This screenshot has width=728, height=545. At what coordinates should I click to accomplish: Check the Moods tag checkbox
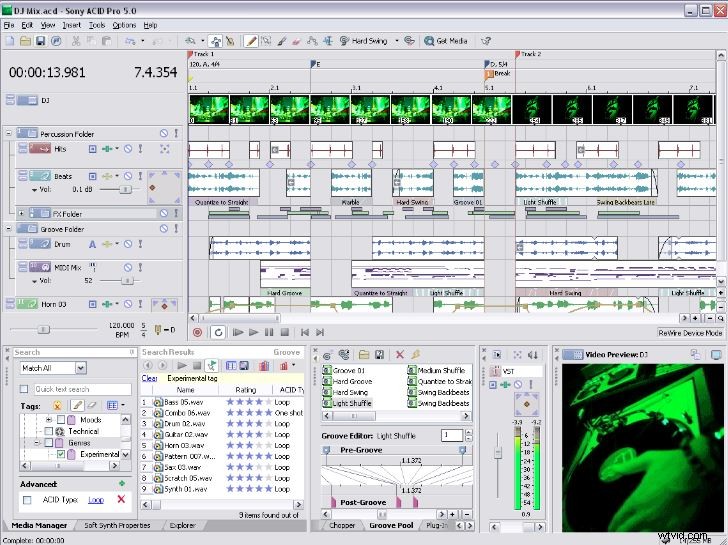tap(60, 420)
